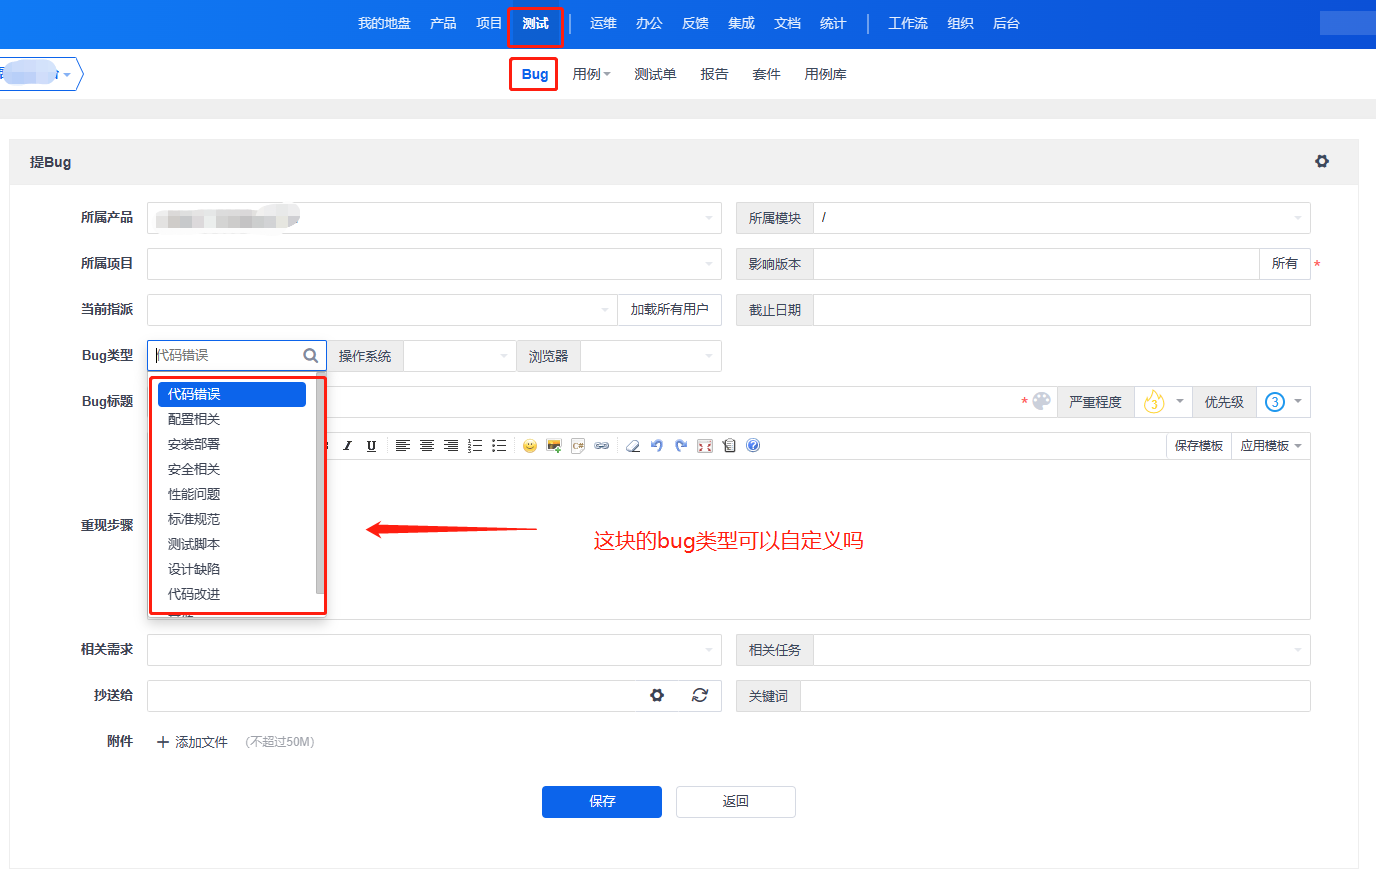Click the blue 保存 button
Viewport: 1376px width, 869px height.
602,801
